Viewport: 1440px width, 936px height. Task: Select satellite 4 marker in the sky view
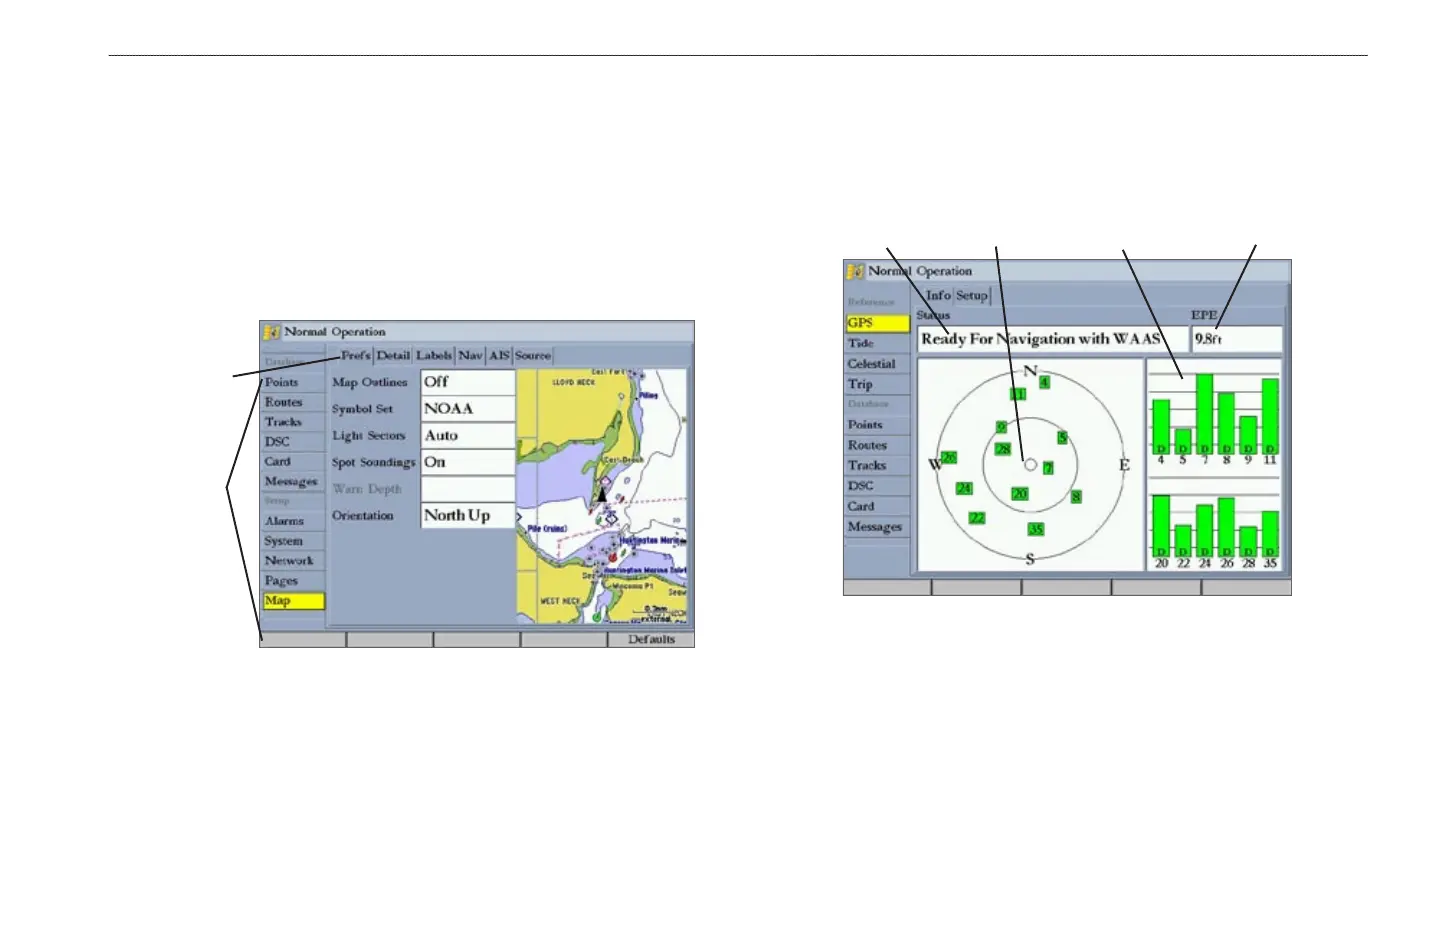(1044, 382)
